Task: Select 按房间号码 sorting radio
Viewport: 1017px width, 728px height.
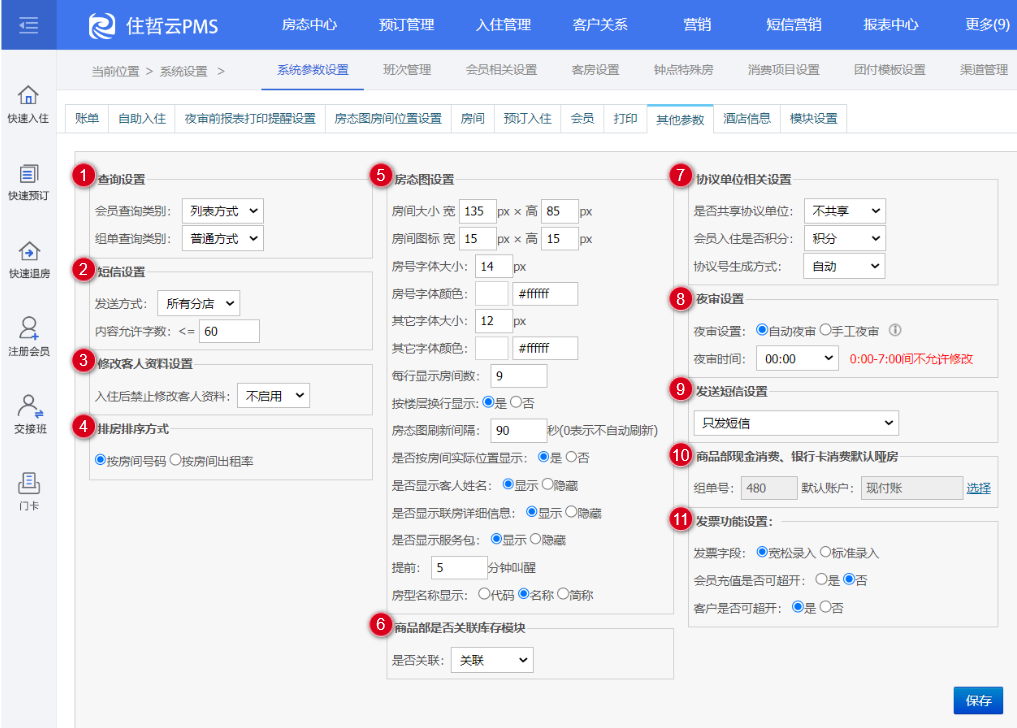Action: click(100, 460)
